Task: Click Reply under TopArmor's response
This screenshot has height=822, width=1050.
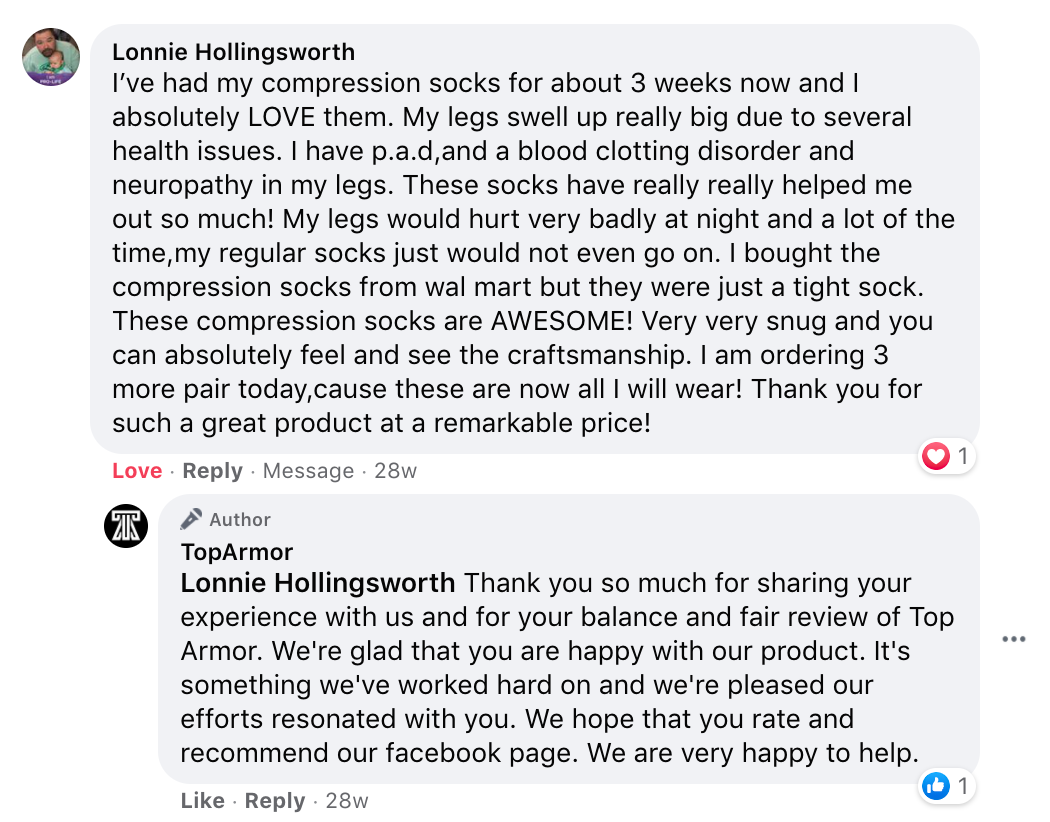Action: click(x=275, y=801)
